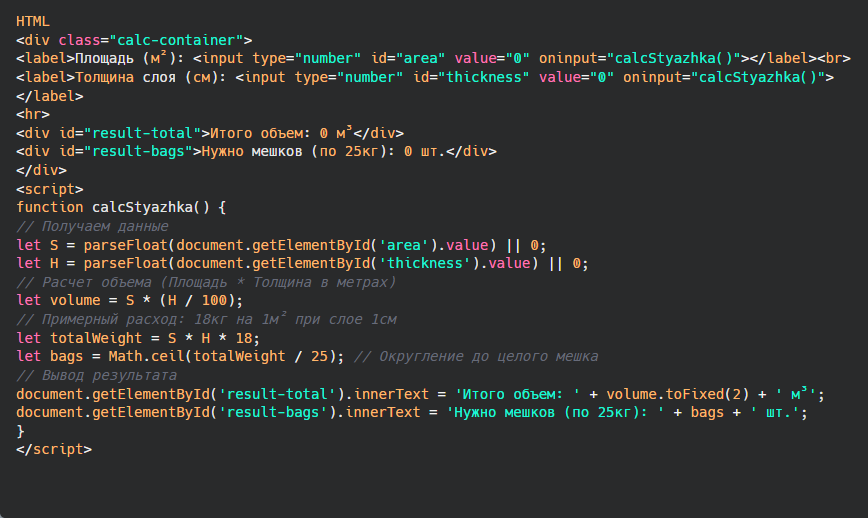Click the 'let volume = S * (H / 100);' line
This screenshot has width=868, height=518.
tap(130, 301)
